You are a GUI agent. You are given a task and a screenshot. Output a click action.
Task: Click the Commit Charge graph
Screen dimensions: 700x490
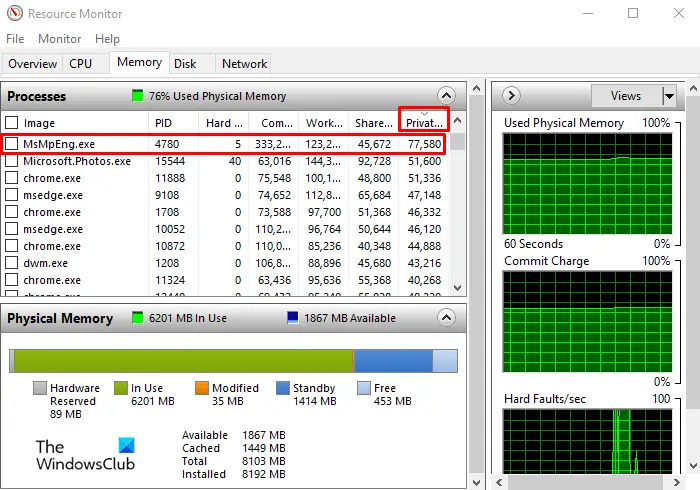pos(588,321)
